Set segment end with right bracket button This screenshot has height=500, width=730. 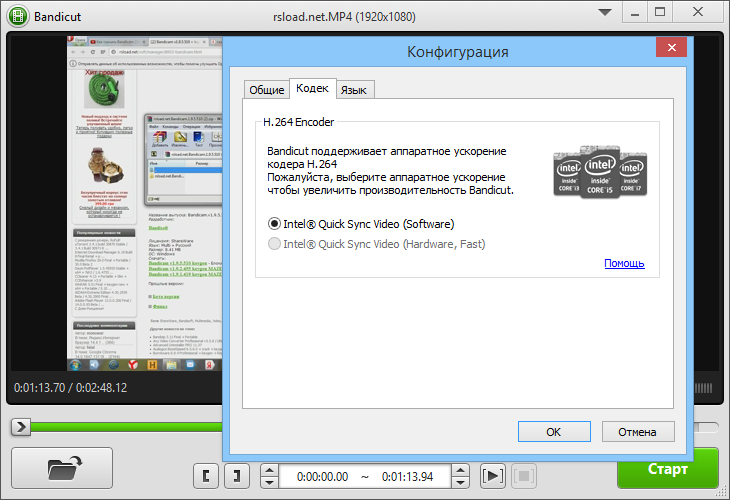tap(237, 476)
